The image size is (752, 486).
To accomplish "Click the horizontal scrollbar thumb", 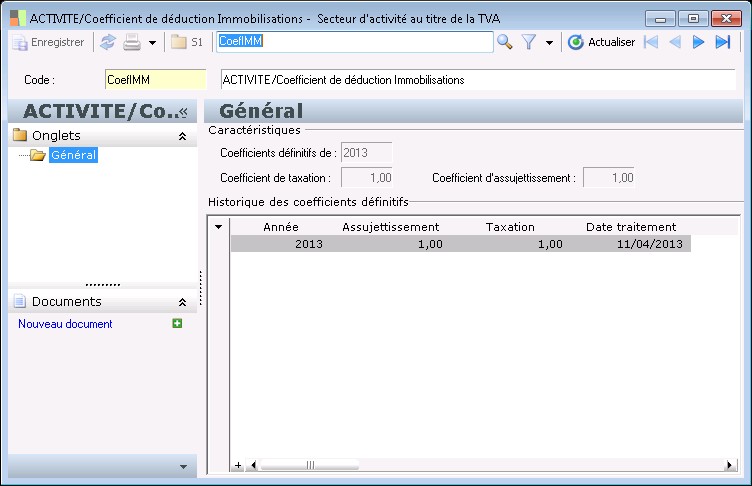I will pos(310,465).
